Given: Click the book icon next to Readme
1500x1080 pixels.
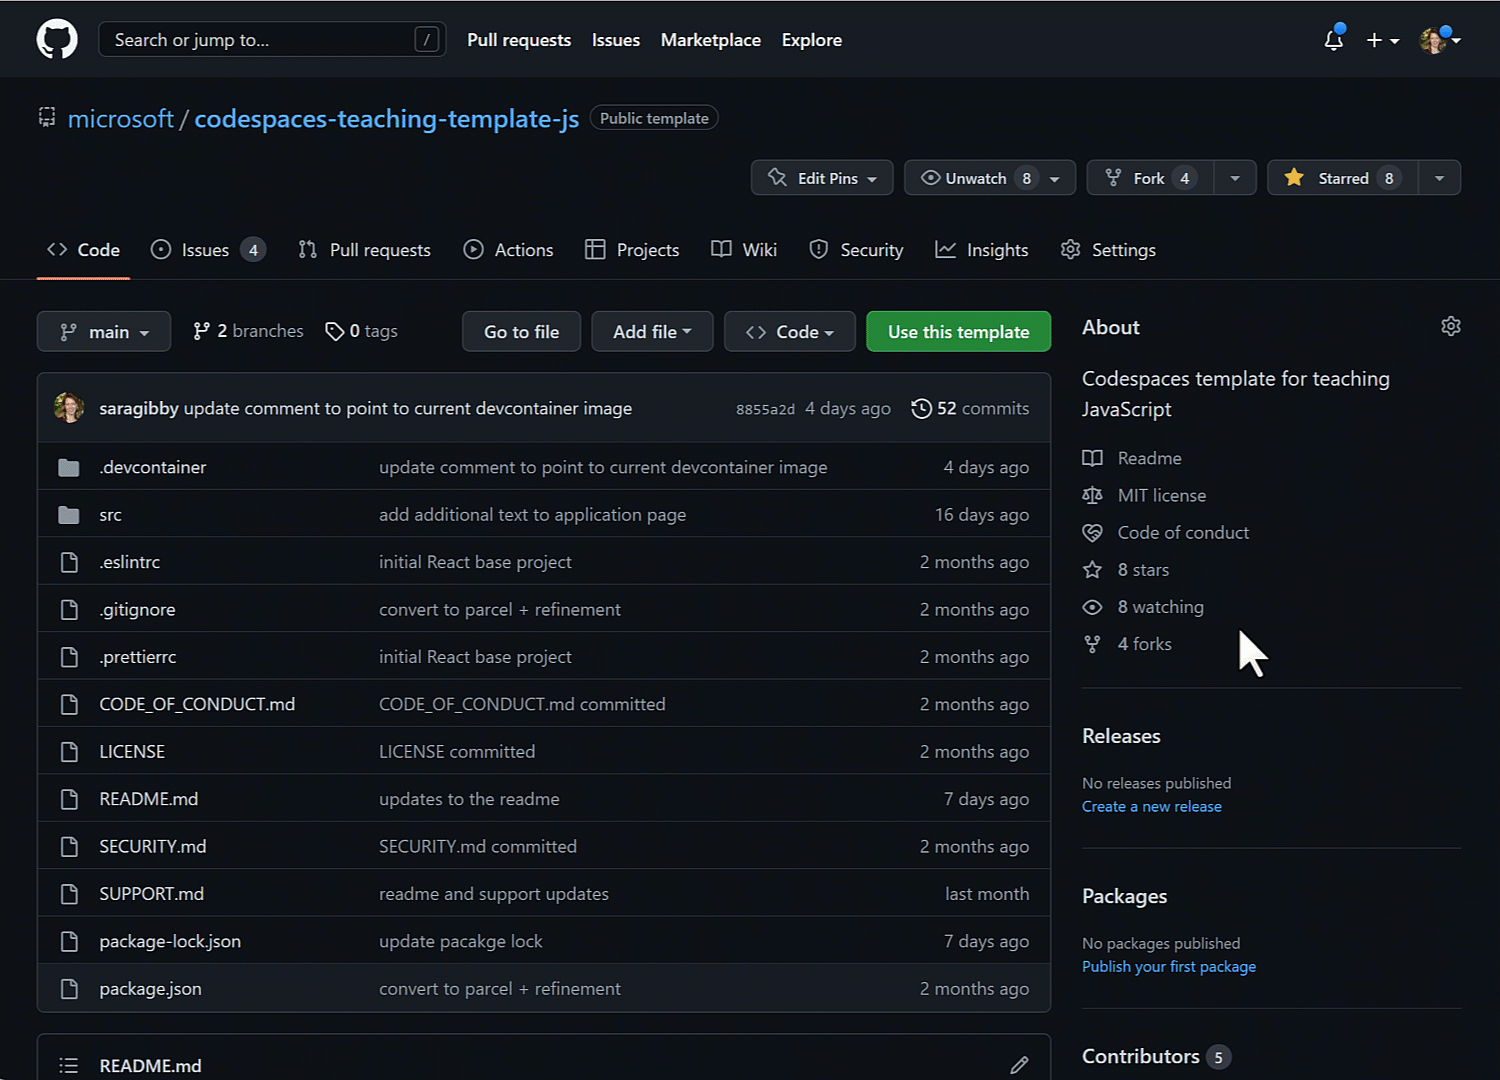Looking at the screenshot, I should [x=1092, y=458].
